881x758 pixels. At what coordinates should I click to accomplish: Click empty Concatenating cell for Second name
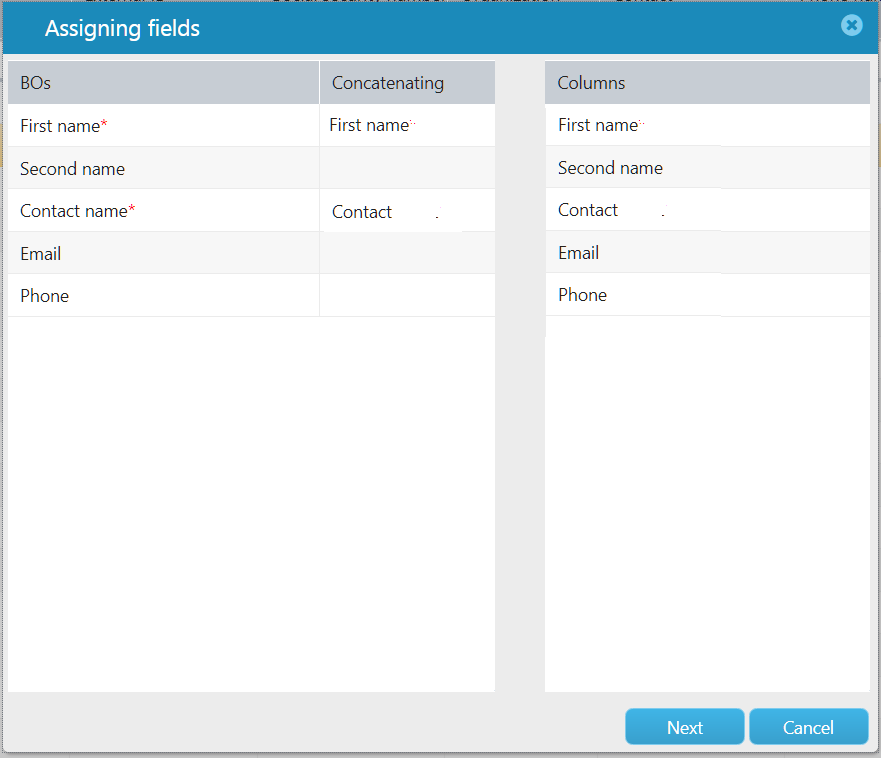[407, 168]
